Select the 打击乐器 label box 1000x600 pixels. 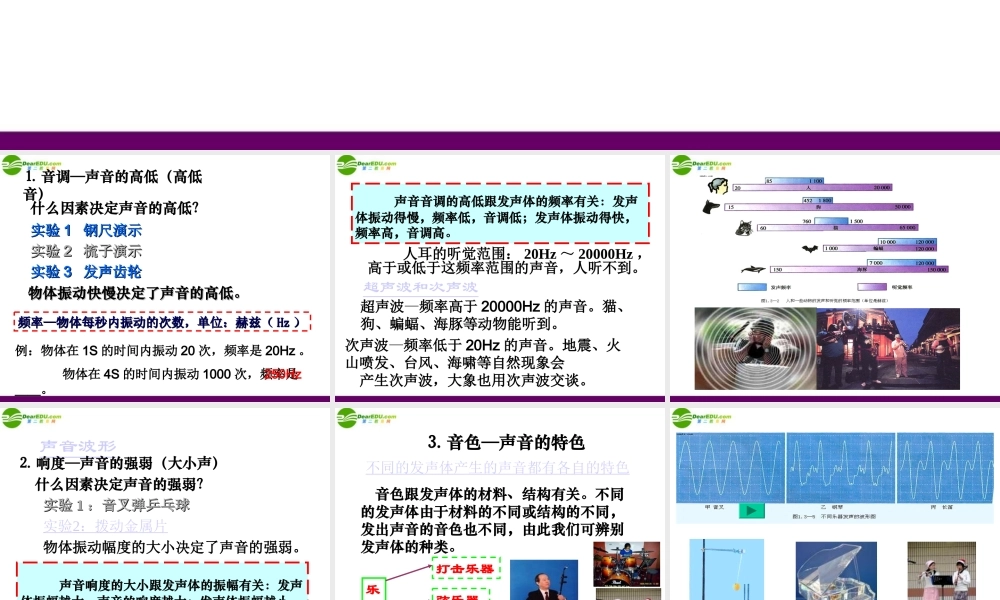(466, 568)
